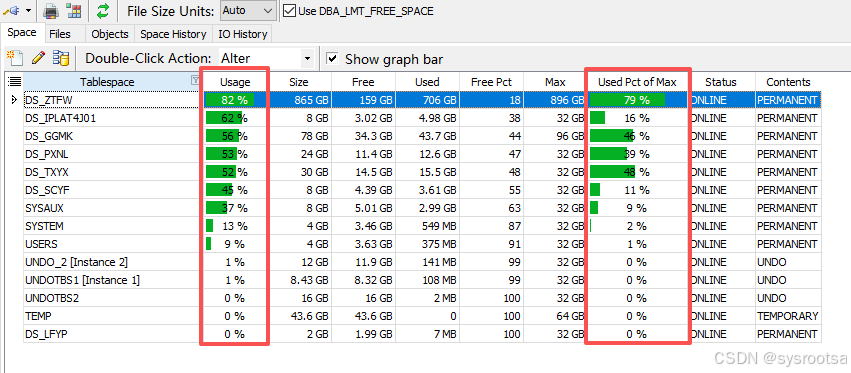Open the File Size Units dropdown

tap(249, 10)
